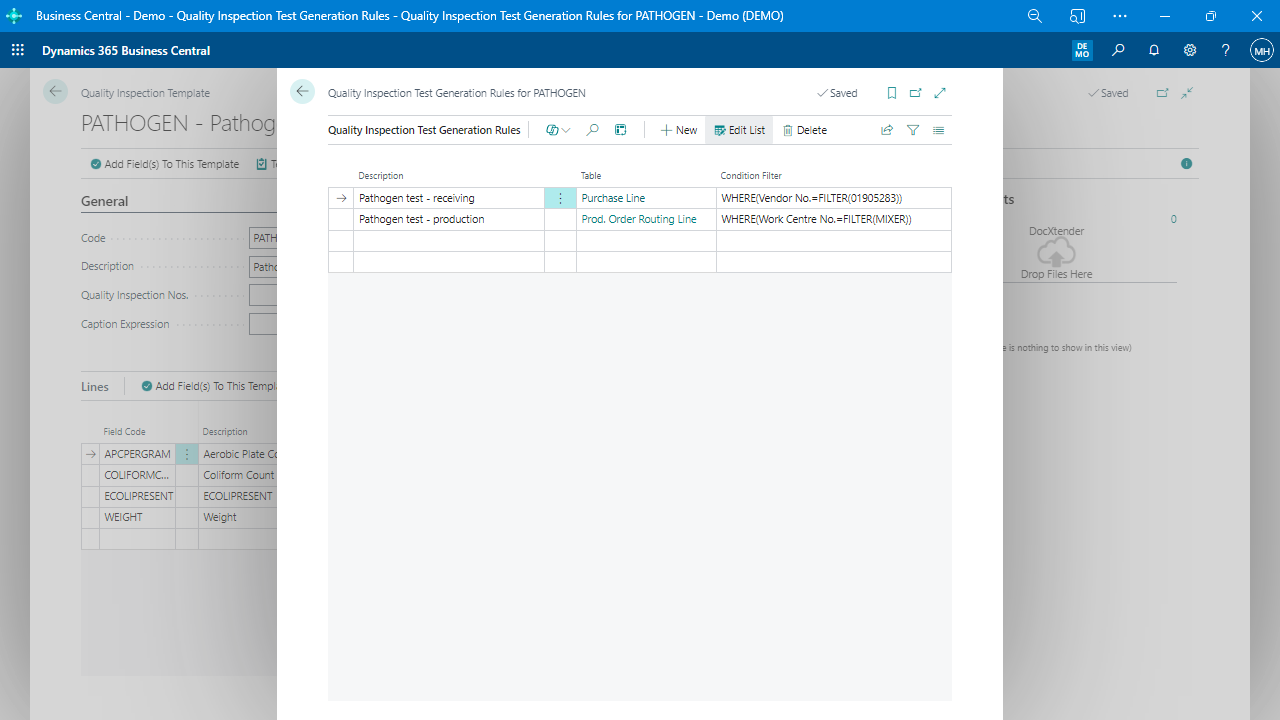The width and height of the screenshot is (1280, 720).
Task: Open the notifications bell icon
Action: [1154, 51]
